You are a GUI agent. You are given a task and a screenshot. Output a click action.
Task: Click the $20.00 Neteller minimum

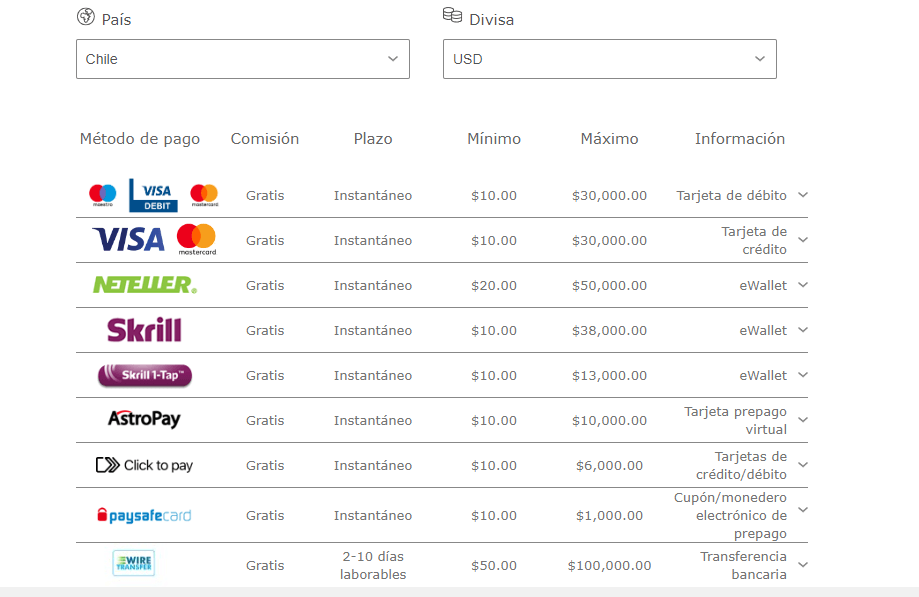click(494, 285)
